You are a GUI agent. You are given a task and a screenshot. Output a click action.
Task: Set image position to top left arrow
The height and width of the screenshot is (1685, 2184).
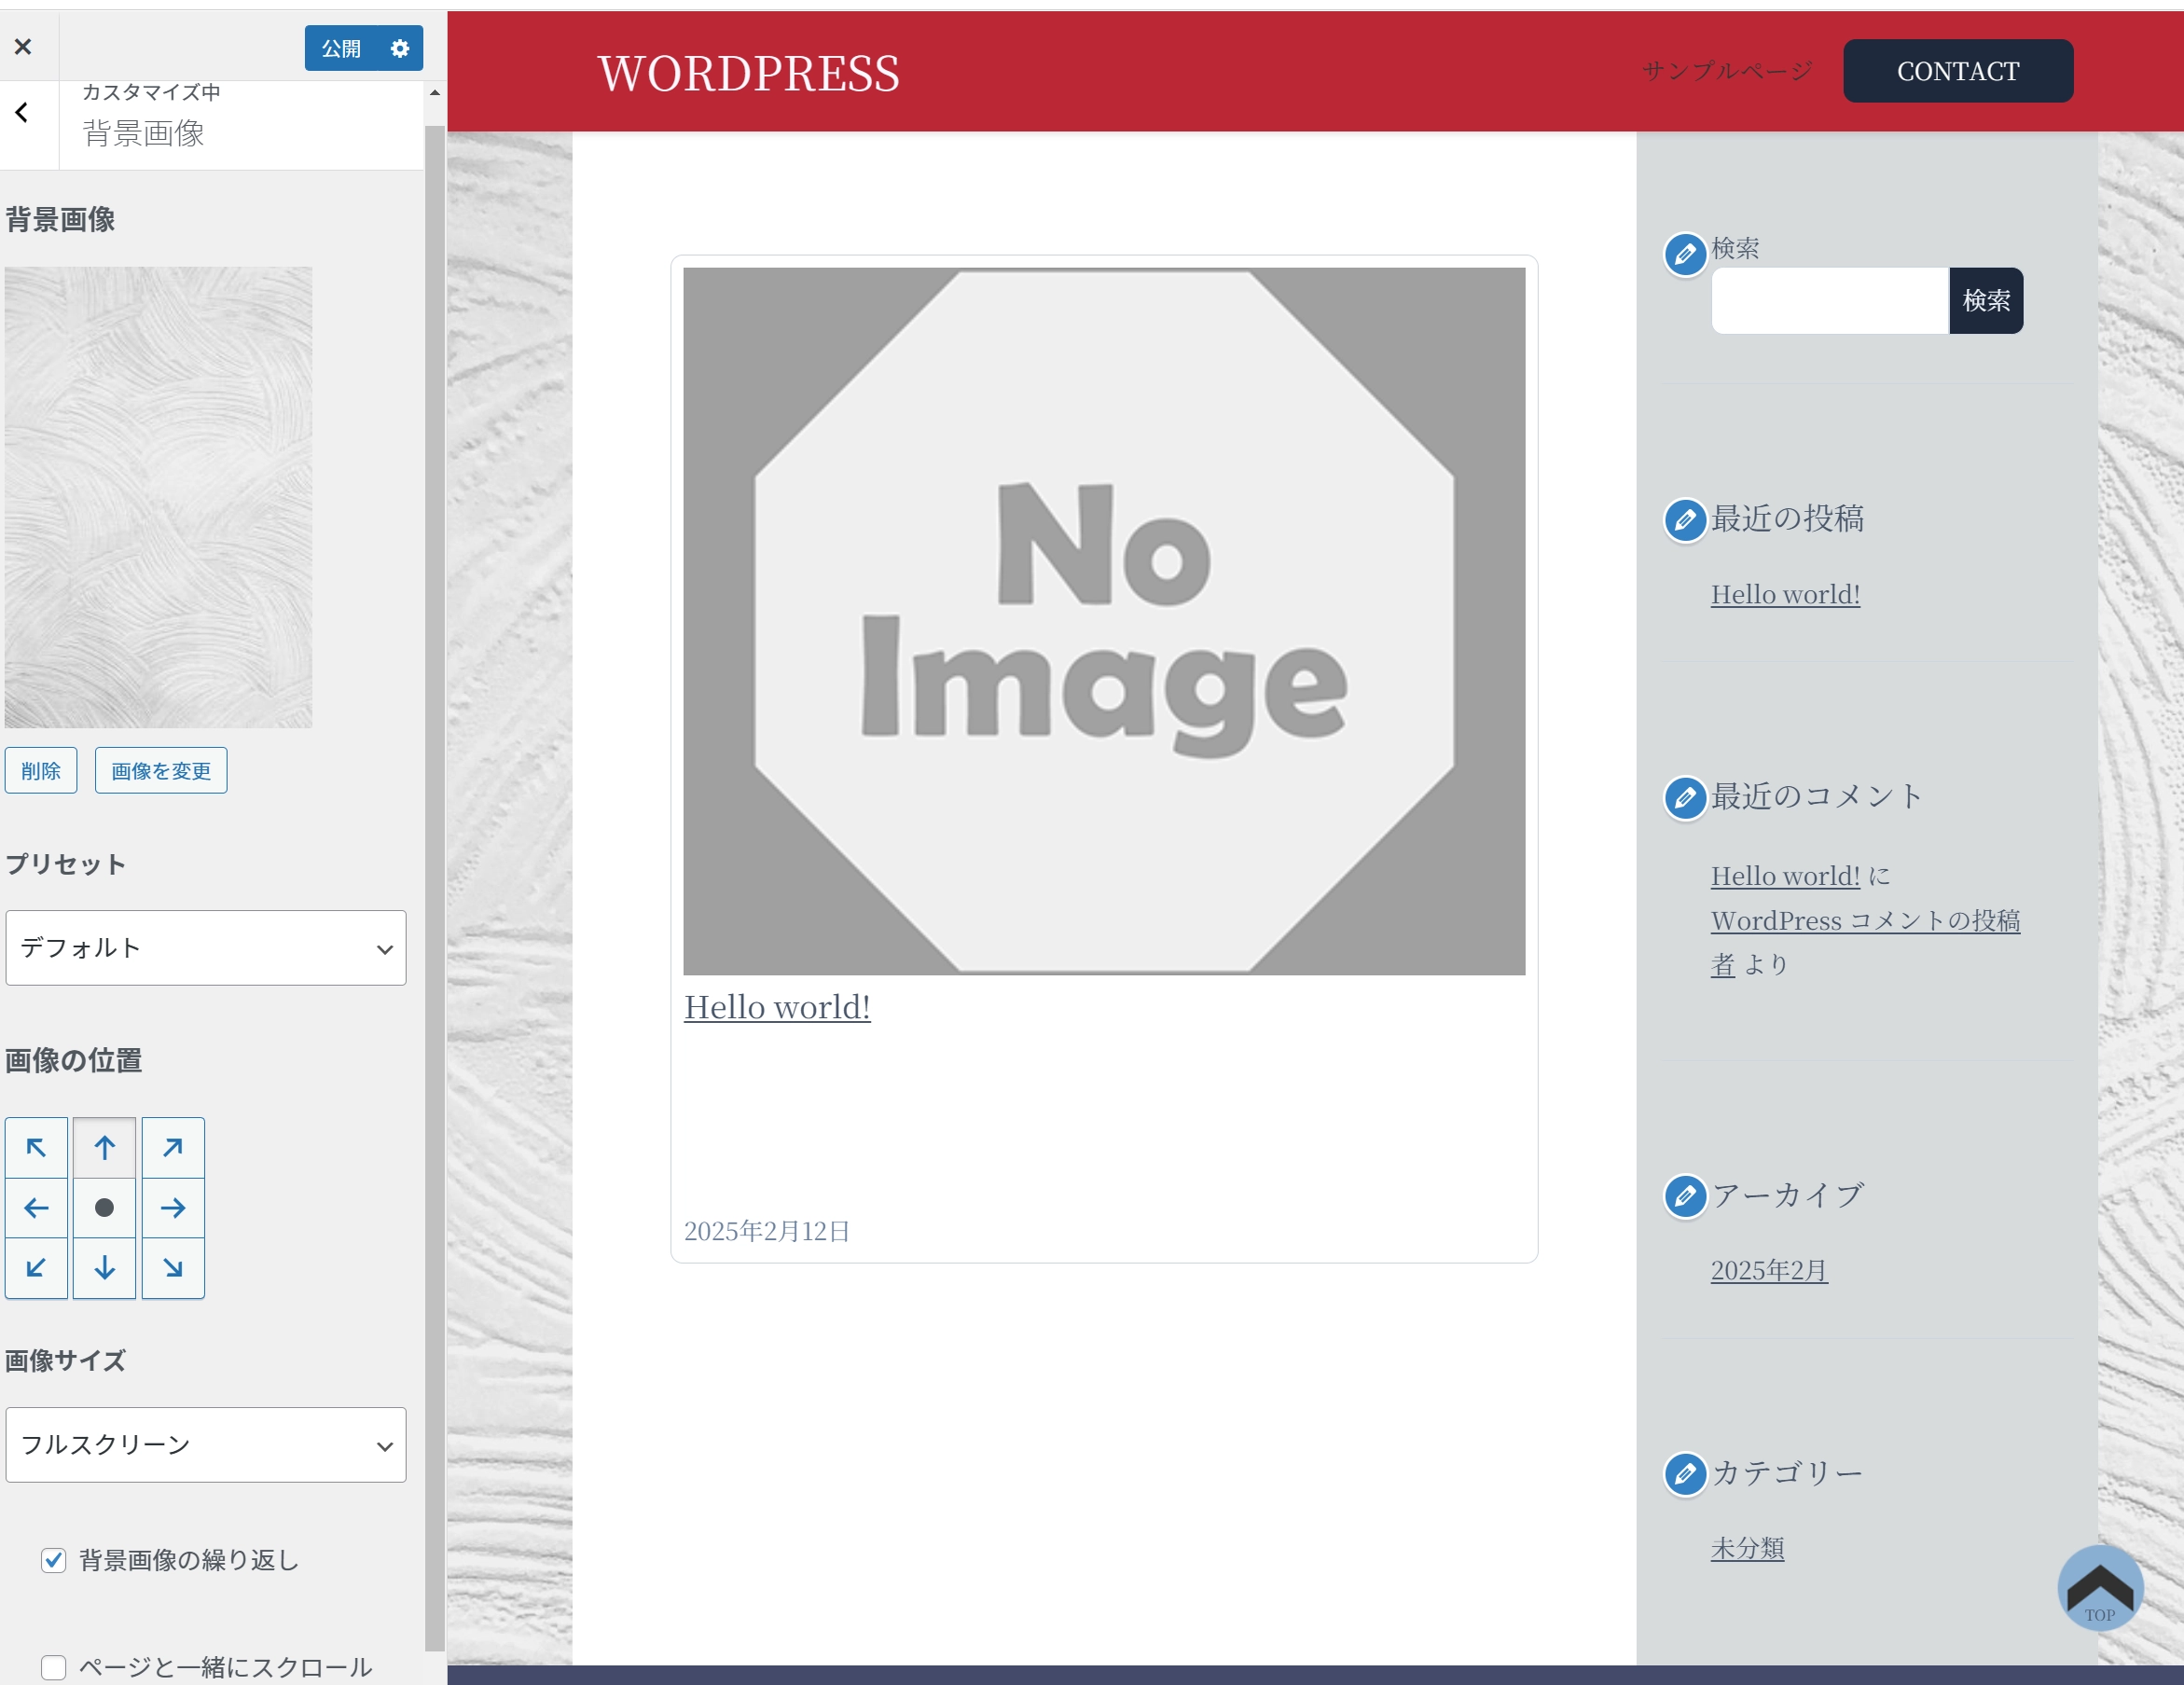[x=36, y=1147]
